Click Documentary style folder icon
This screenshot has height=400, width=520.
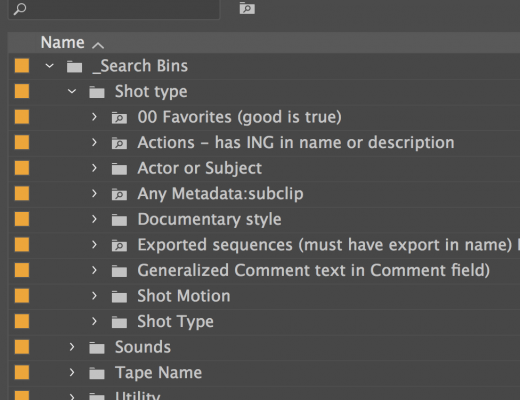pos(119,220)
